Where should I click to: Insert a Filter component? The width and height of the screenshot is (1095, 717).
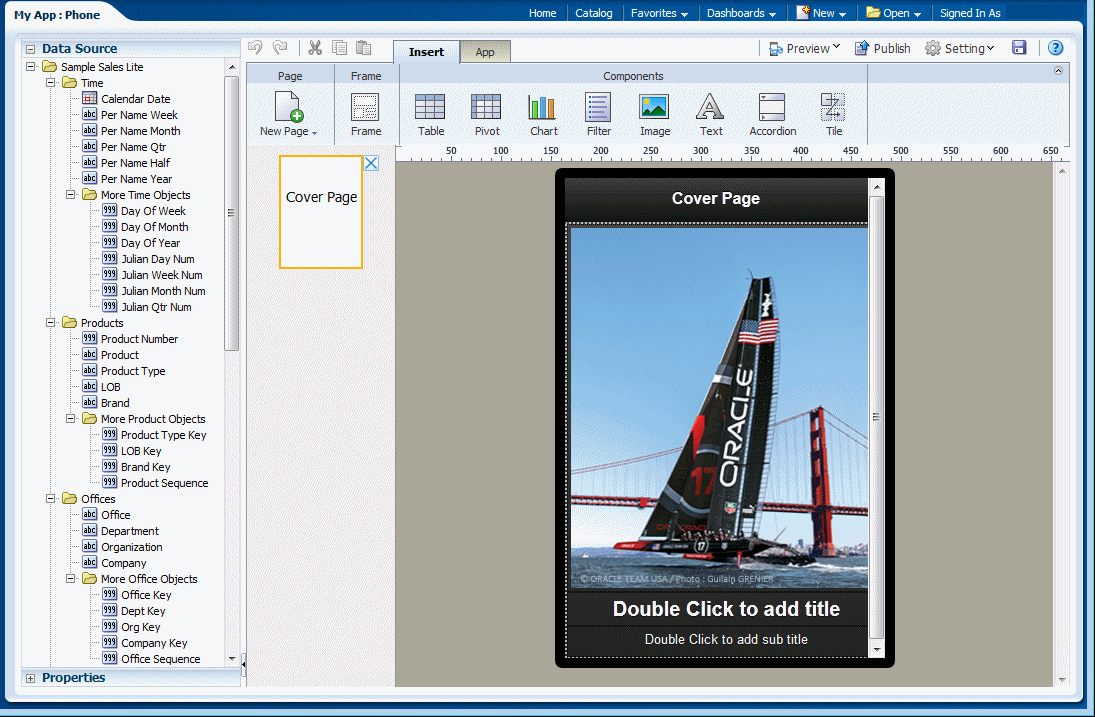tap(598, 115)
